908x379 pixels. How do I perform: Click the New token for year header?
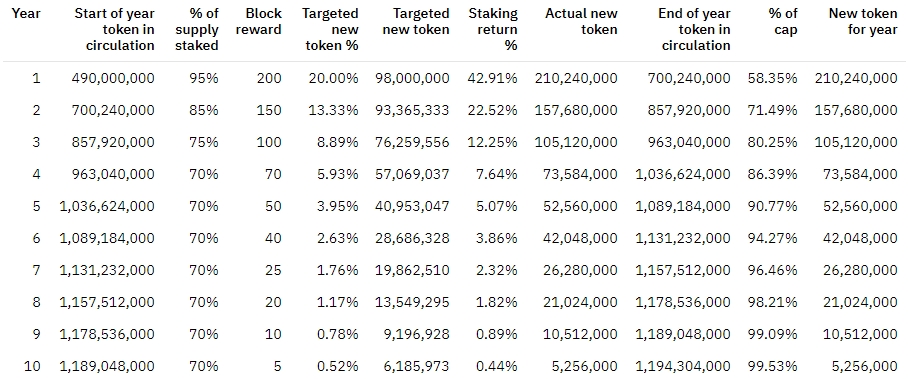(x=864, y=21)
